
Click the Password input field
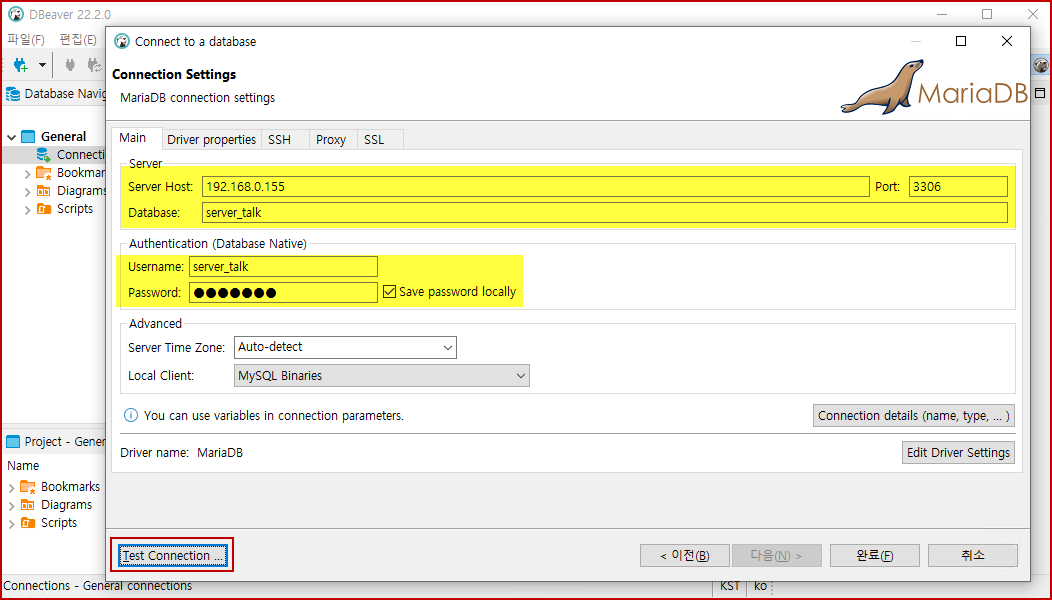click(283, 293)
